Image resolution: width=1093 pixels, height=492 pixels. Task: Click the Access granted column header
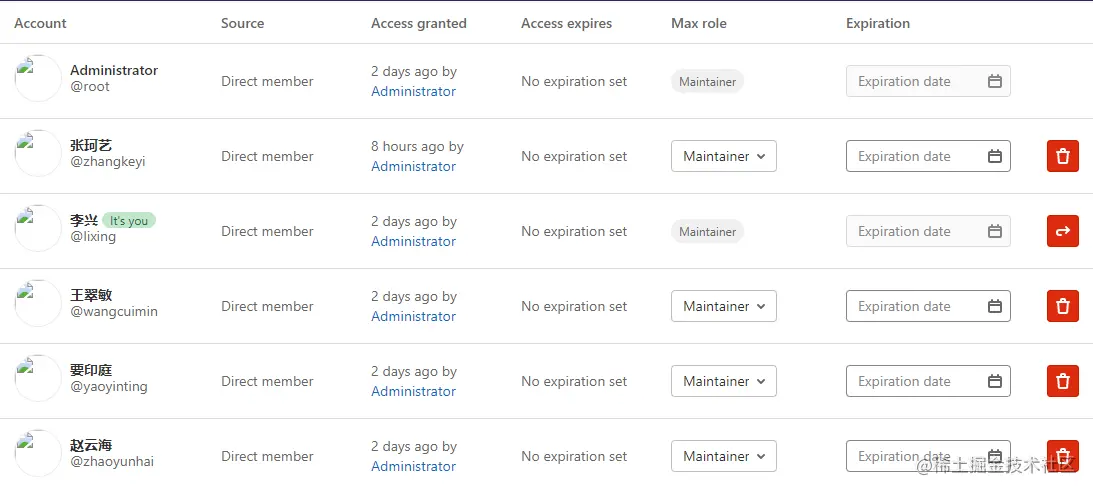tap(418, 23)
